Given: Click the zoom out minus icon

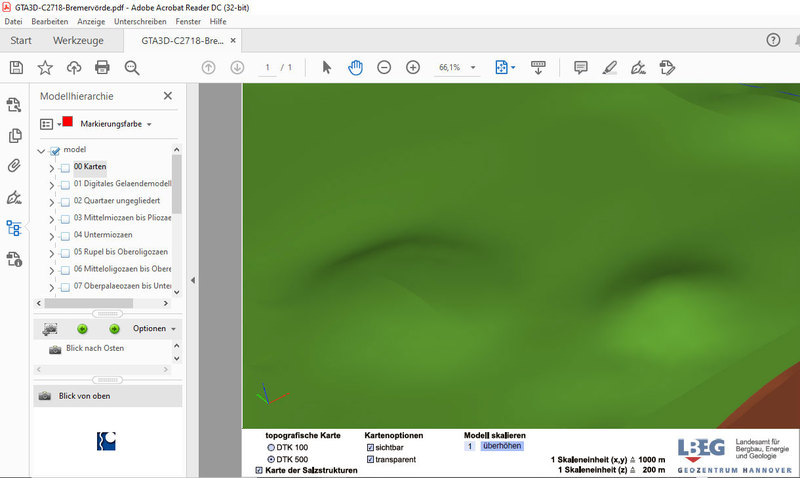Looking at the screenshot, I should 384,67.
